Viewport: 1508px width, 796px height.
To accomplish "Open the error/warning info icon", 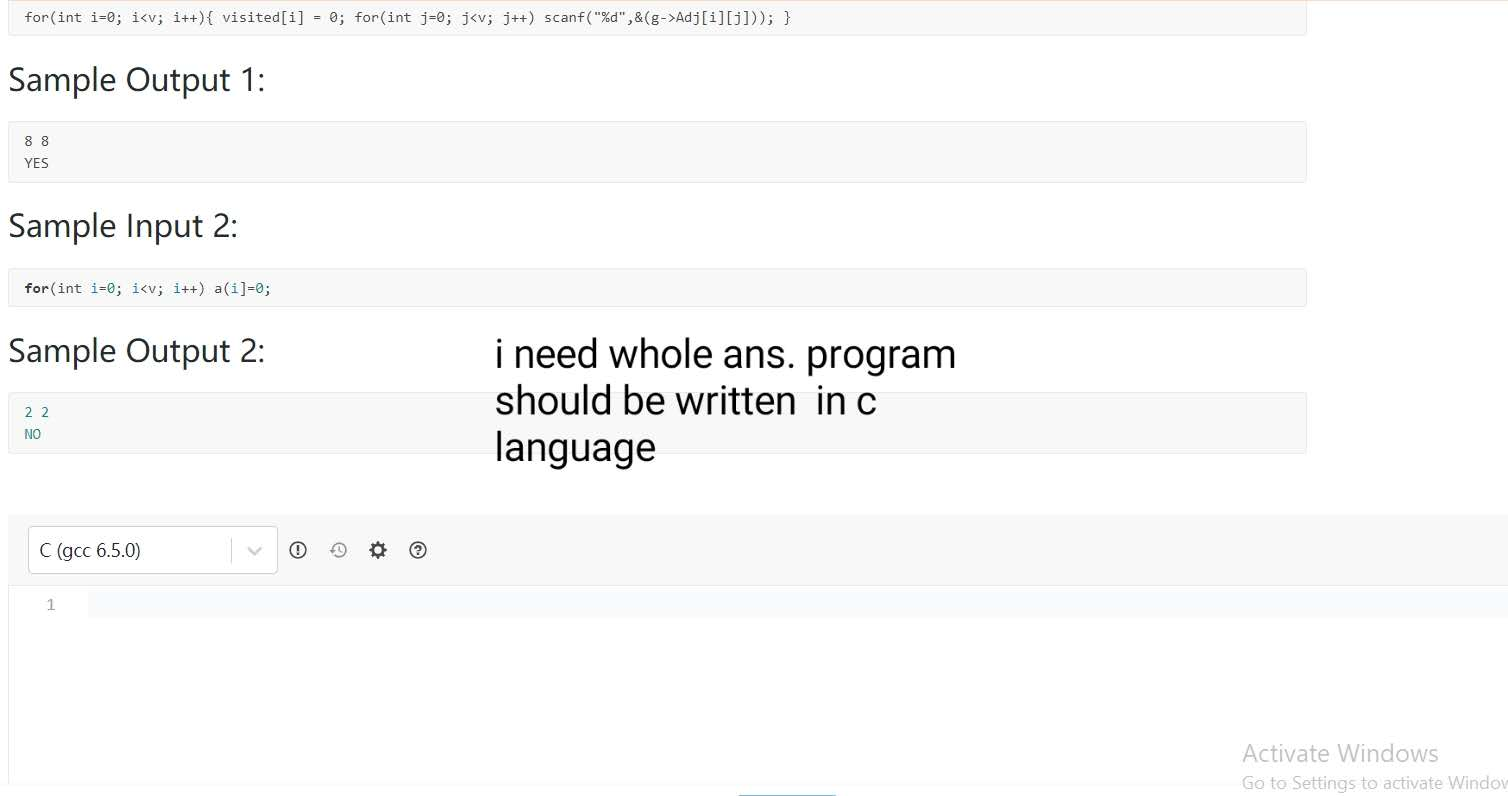I will coord(298,550).
